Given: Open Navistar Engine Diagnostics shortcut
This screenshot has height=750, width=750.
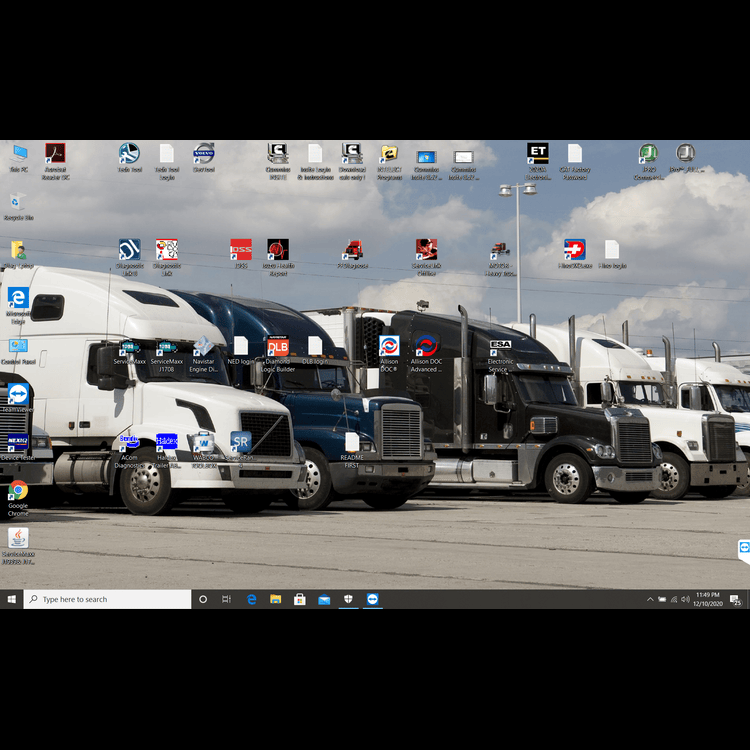Looking at the screenshot, I should point(204,354).
